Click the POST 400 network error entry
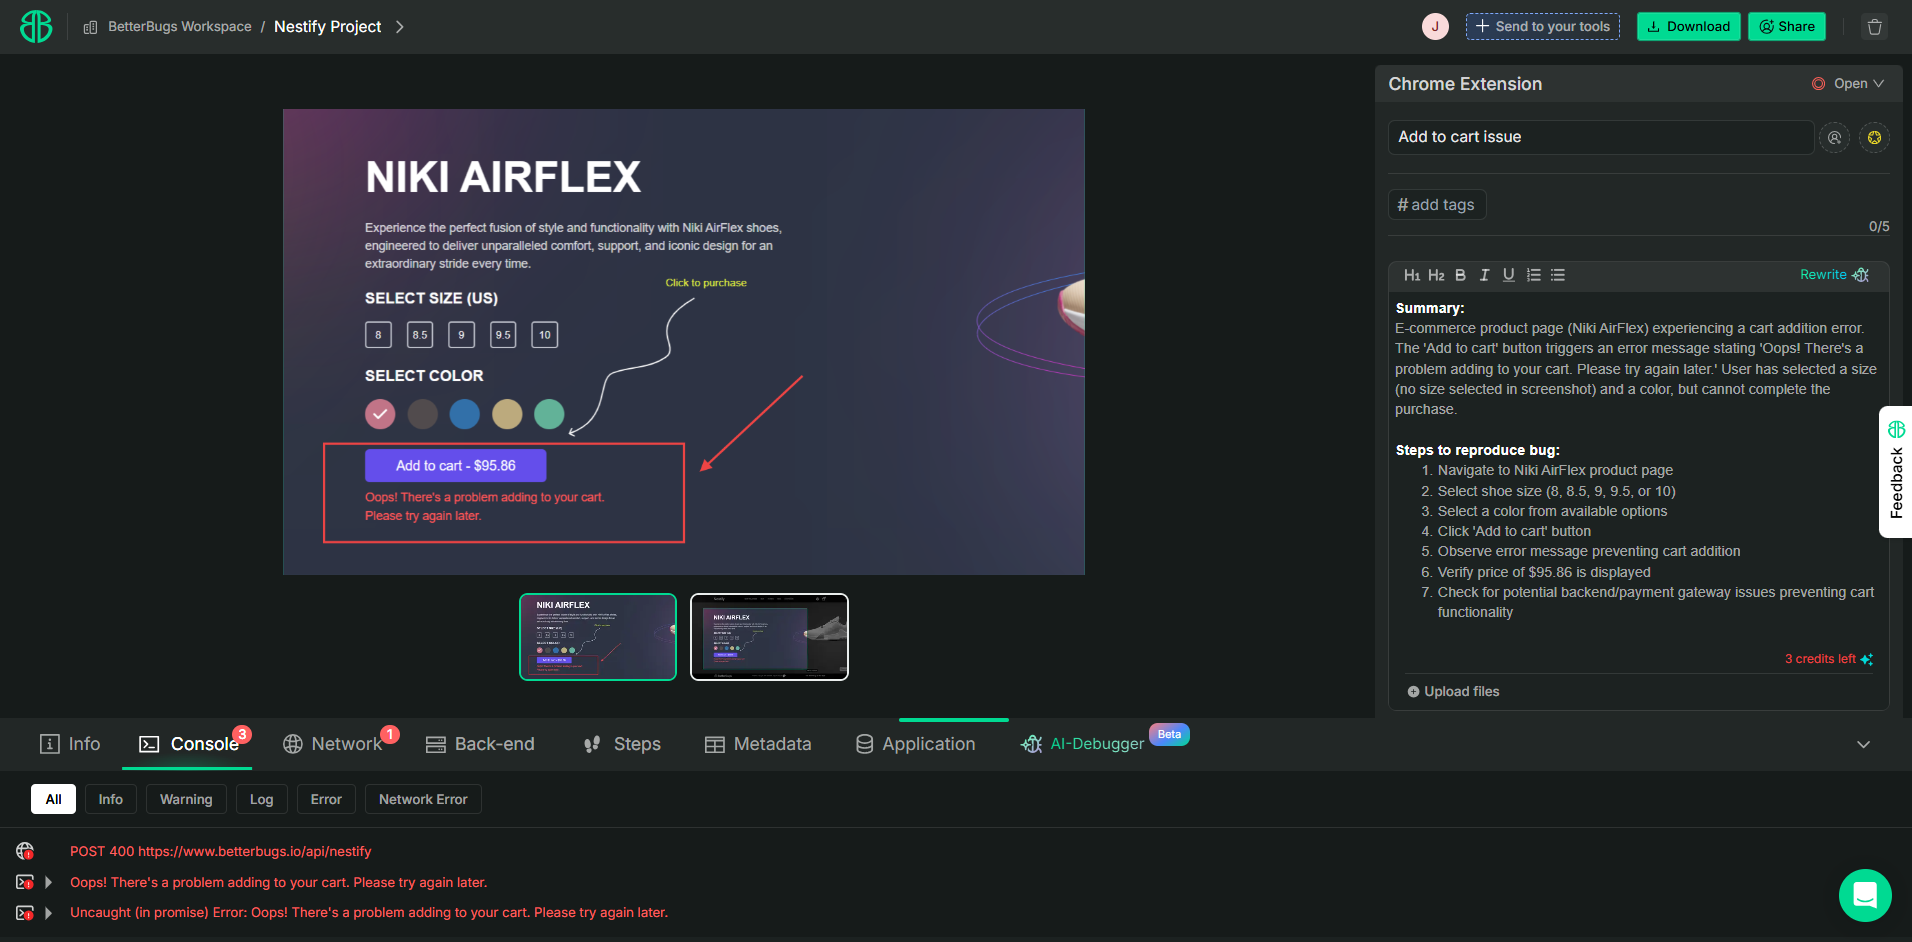 [x=221, y=851]
